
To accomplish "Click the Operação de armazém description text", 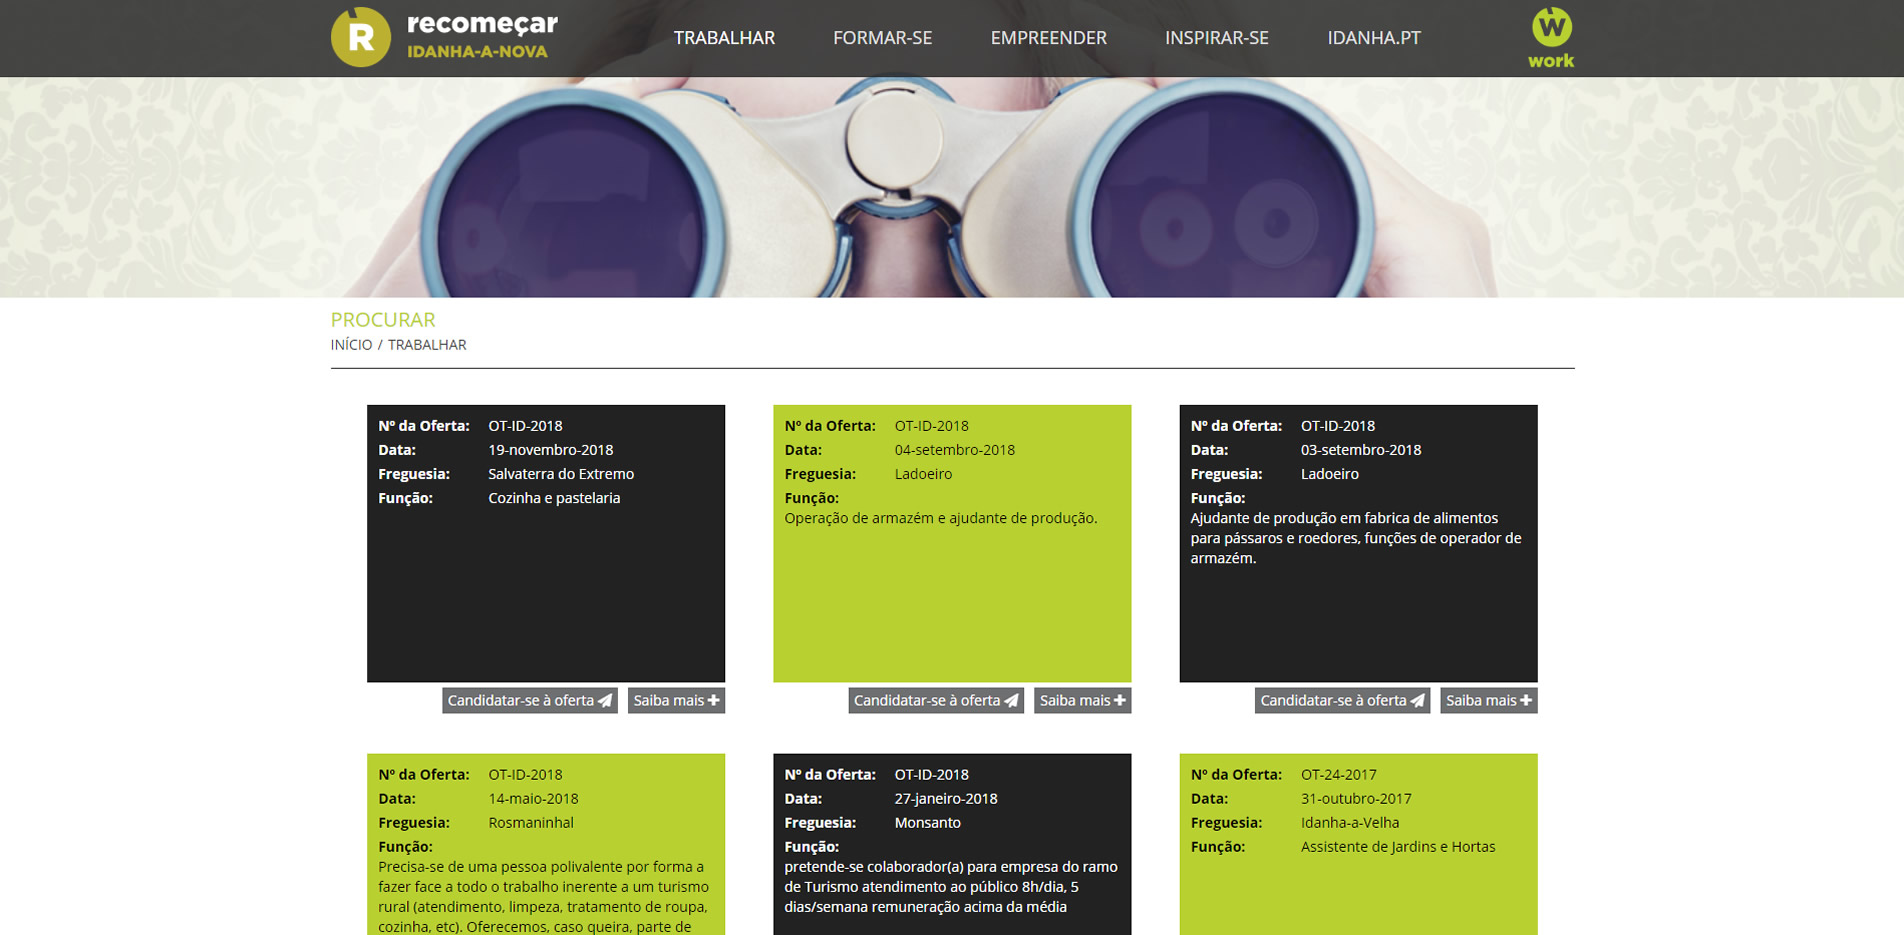I will (x=941, y=518).
